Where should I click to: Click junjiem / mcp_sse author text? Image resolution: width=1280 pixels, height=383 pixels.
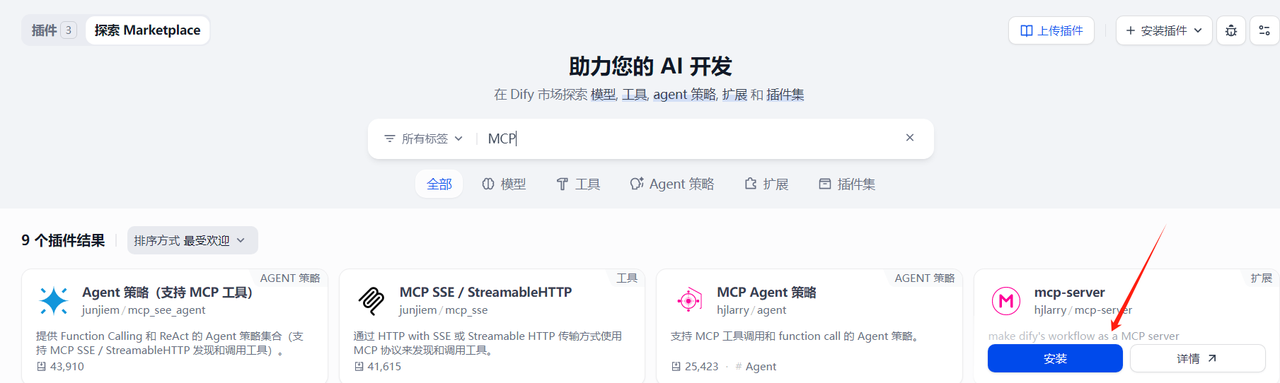click(443, 310)
